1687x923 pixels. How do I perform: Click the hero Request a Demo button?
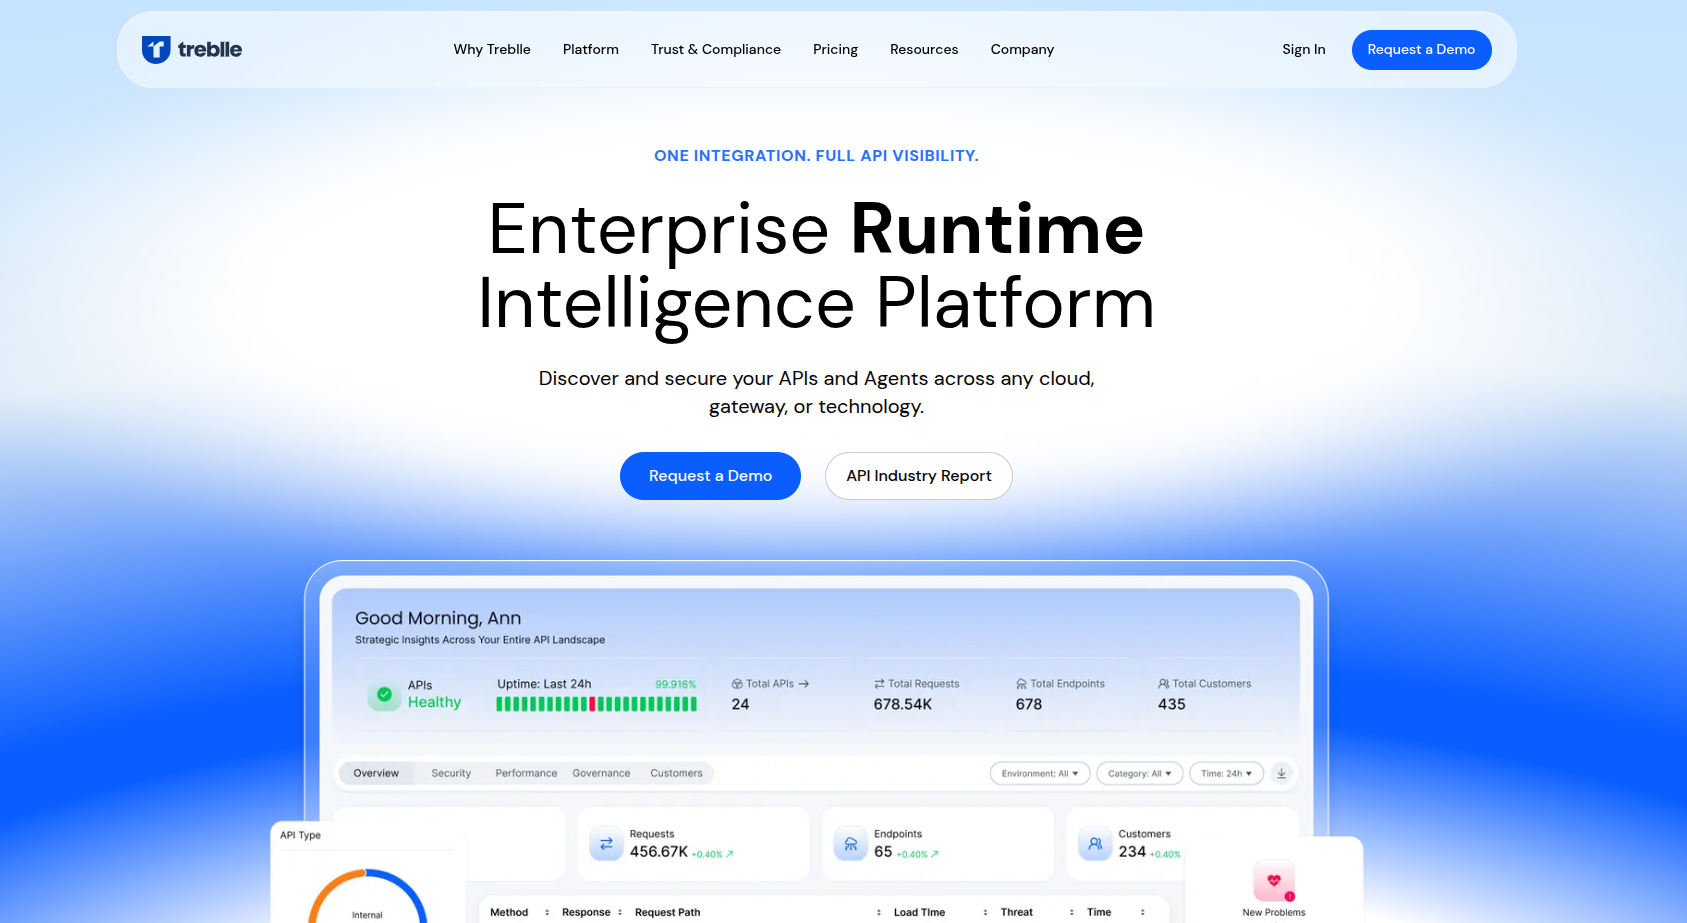pos(710,476)
